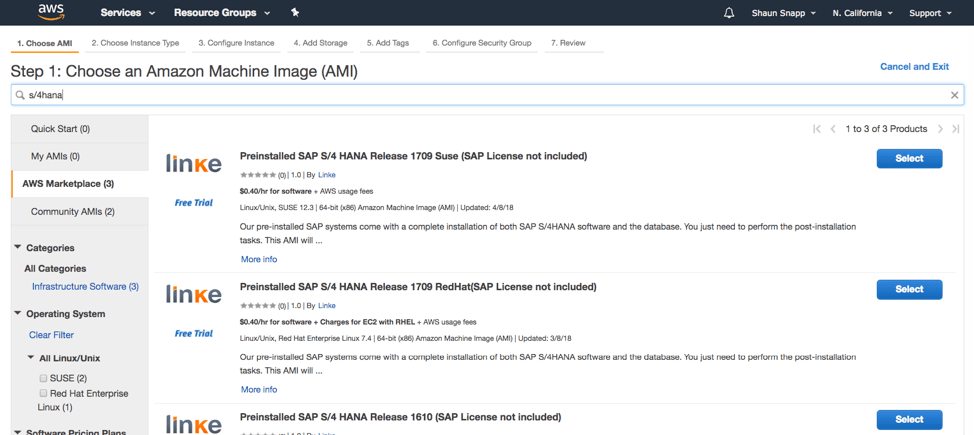Collapse the Operating System section
This screenshot has height=435, width=974.
17,314
